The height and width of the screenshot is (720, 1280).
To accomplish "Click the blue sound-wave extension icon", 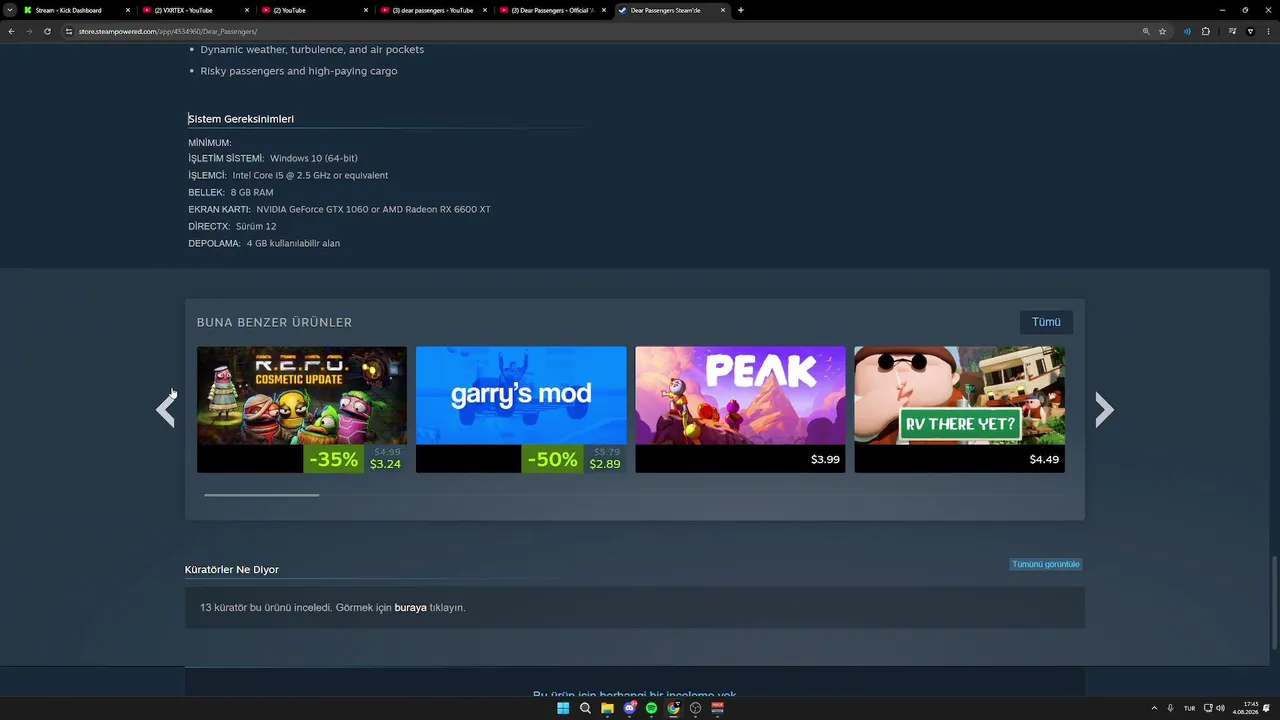I will tap(1187, 31).
